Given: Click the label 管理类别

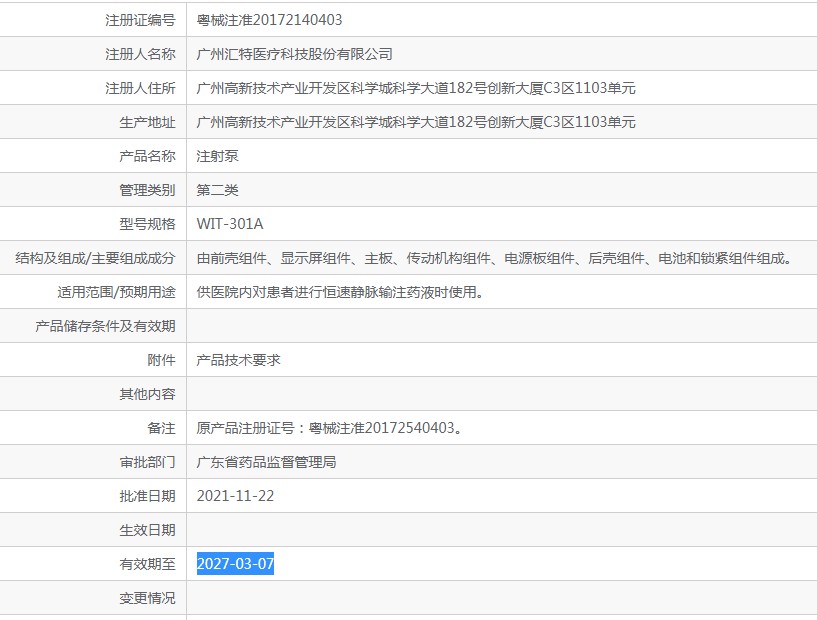Looking at the screenshot, I should [x=147, y=190].
